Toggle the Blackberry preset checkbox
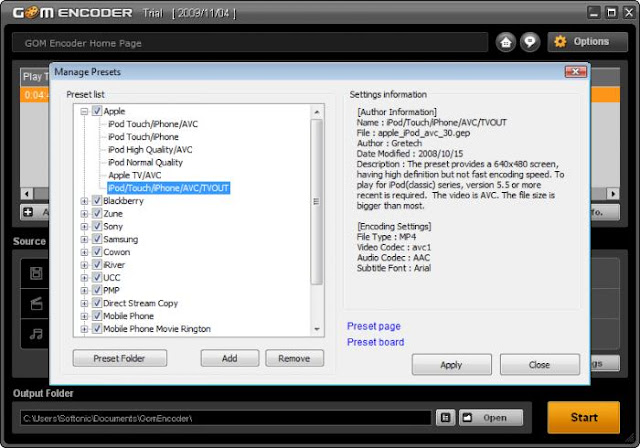This screenshot has width=640, height=448. pyautogui.click(x=97, y=201)
